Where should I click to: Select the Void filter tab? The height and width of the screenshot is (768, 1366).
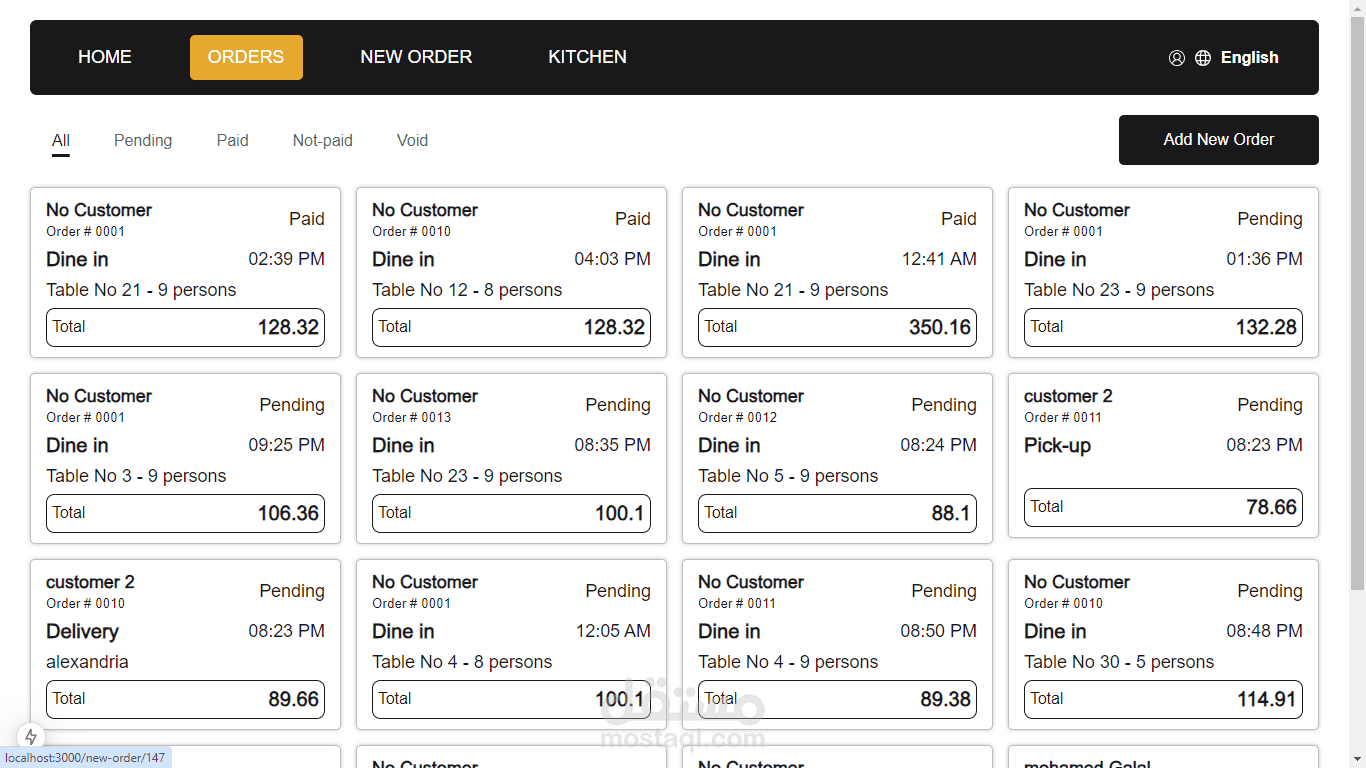(412, 141)
